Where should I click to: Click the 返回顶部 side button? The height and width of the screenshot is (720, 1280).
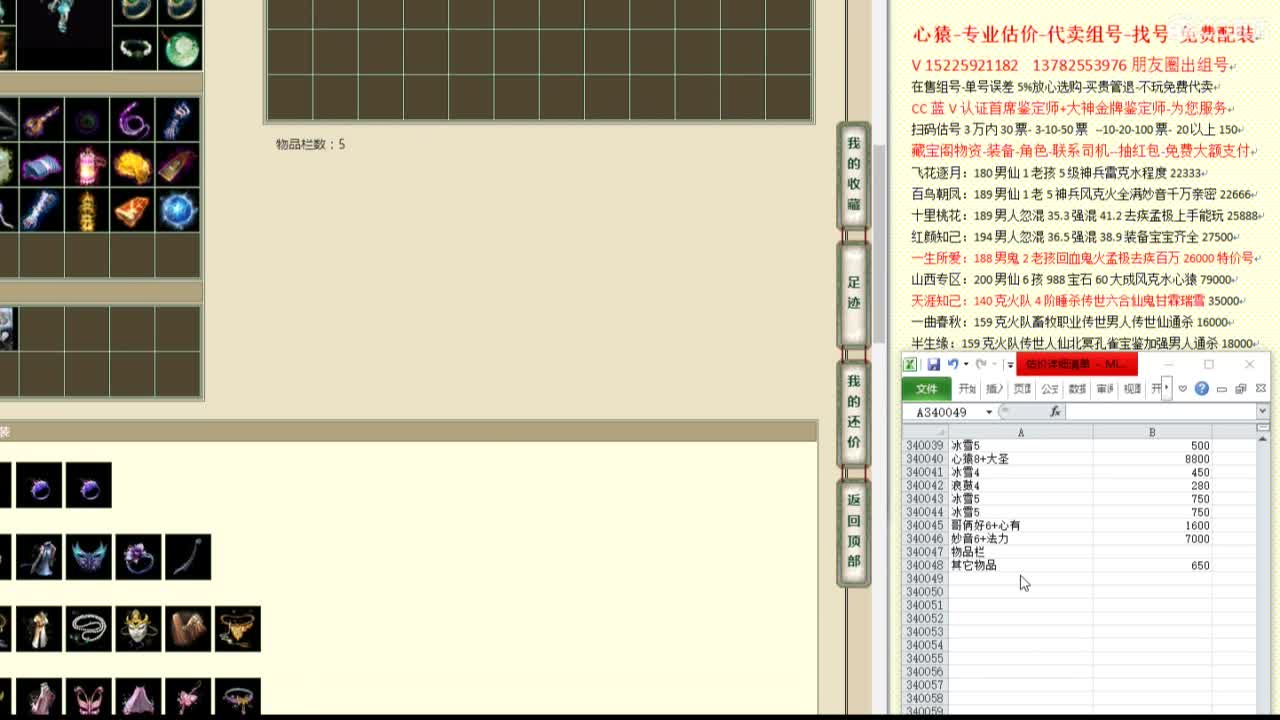click(853, 531)
